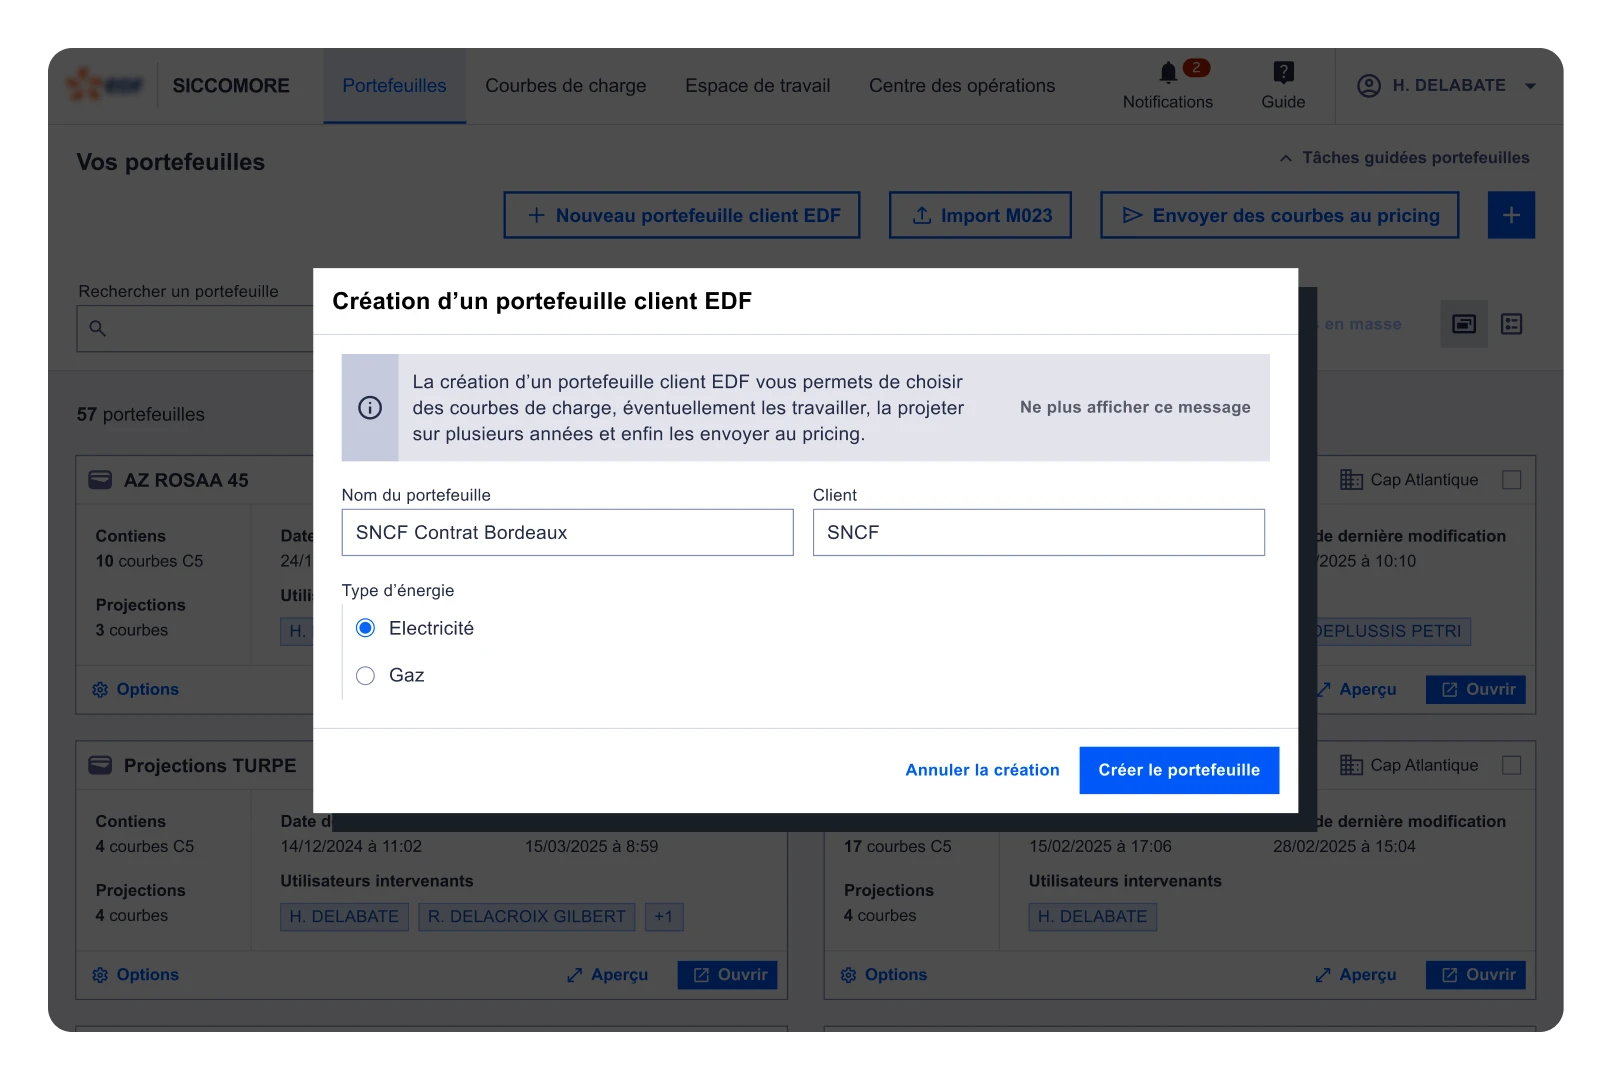
Task: Click Ouvrir on the lower Cap Atlantique card
Action: tap(1476, 975)
